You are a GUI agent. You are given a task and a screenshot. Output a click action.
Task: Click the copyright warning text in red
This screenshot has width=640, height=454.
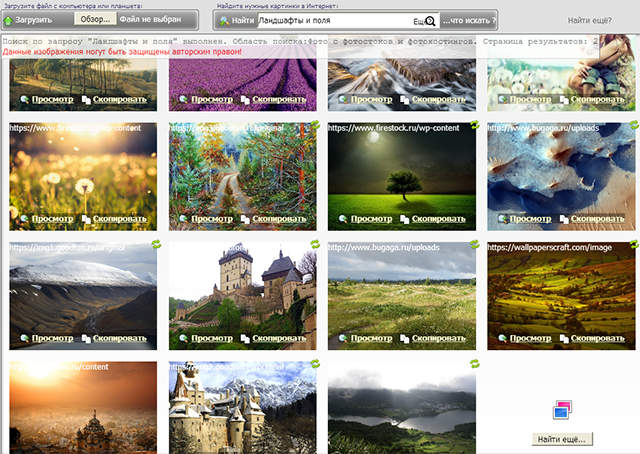[x=122, y=52]
